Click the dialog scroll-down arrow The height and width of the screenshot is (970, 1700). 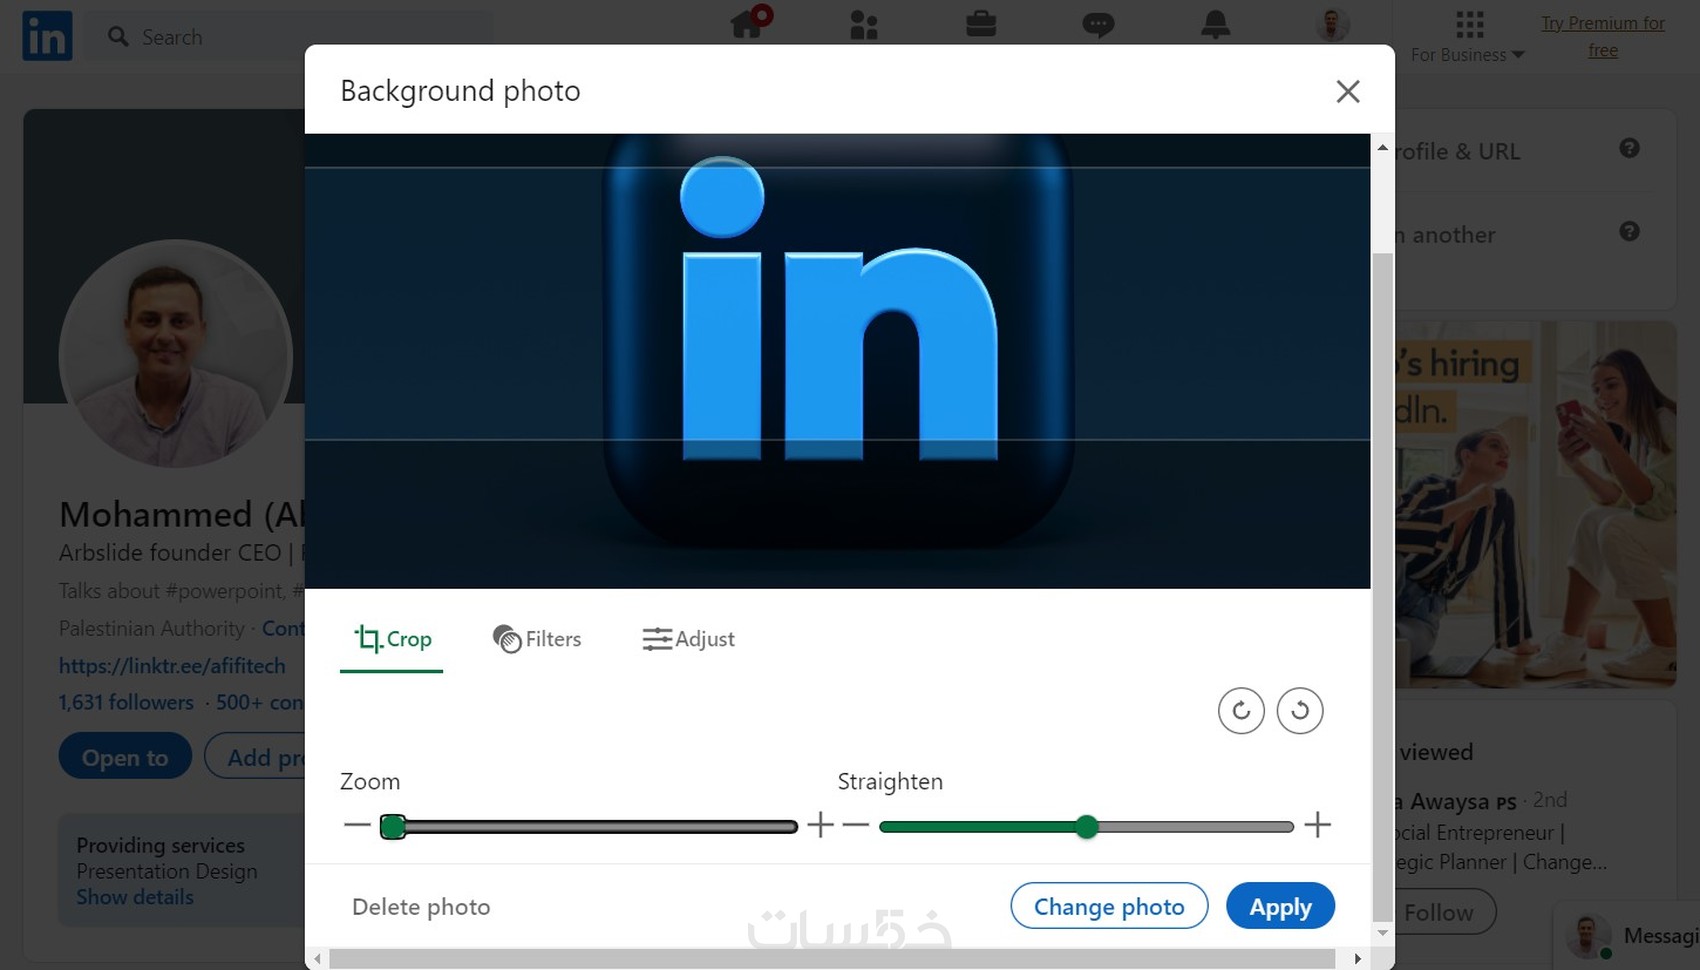pos(1383,932)
